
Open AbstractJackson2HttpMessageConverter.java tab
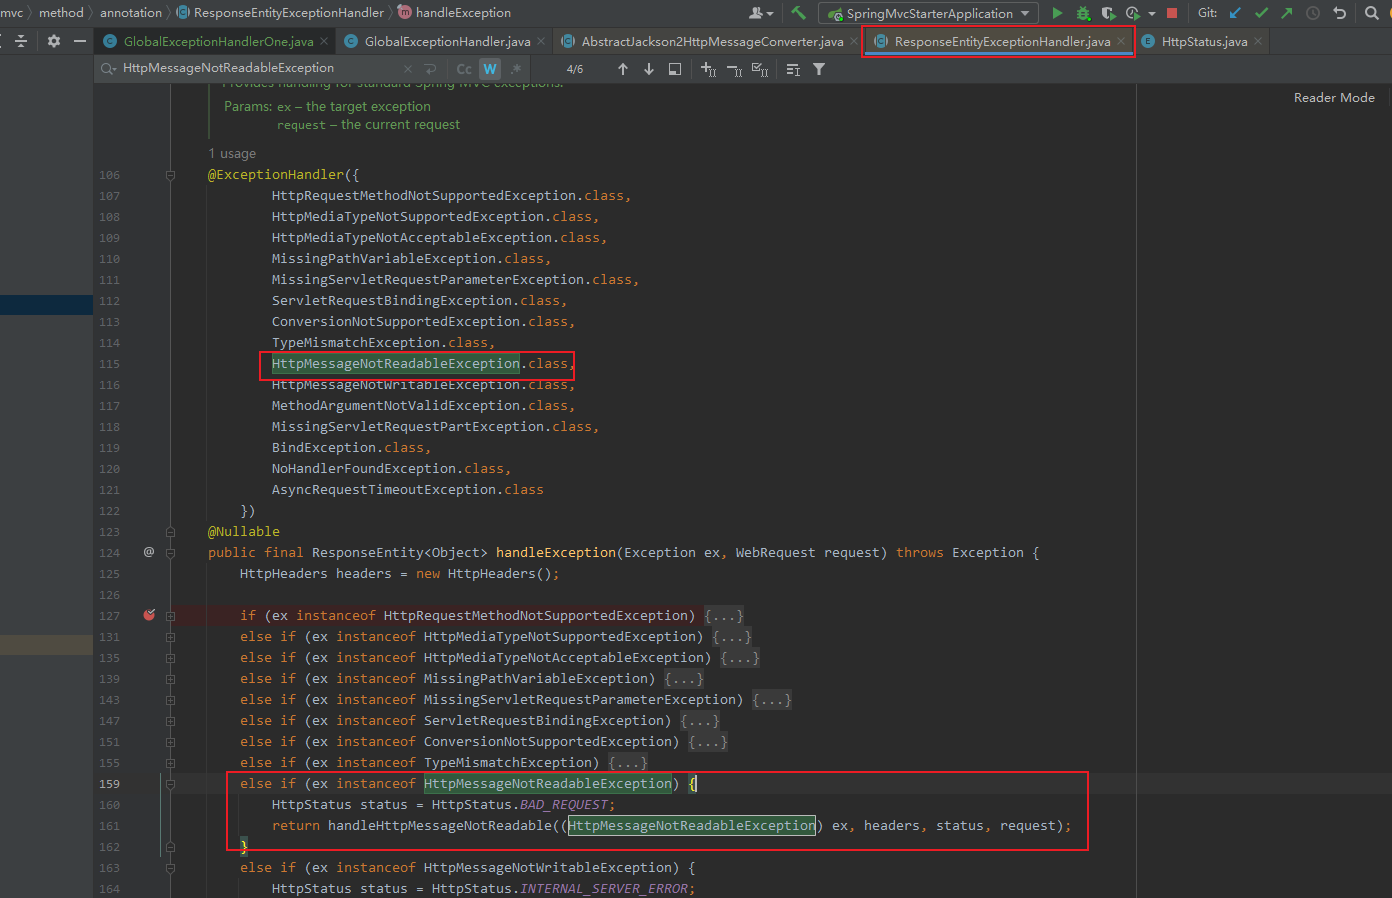(712, 41)
